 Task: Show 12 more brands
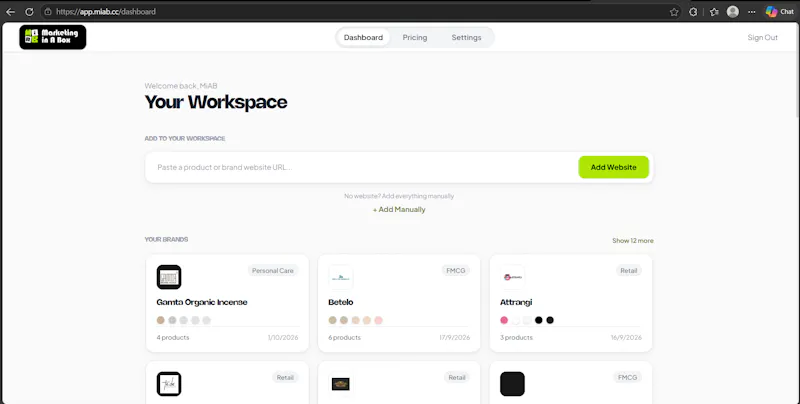pyautogui.click(x=633, y=240)
